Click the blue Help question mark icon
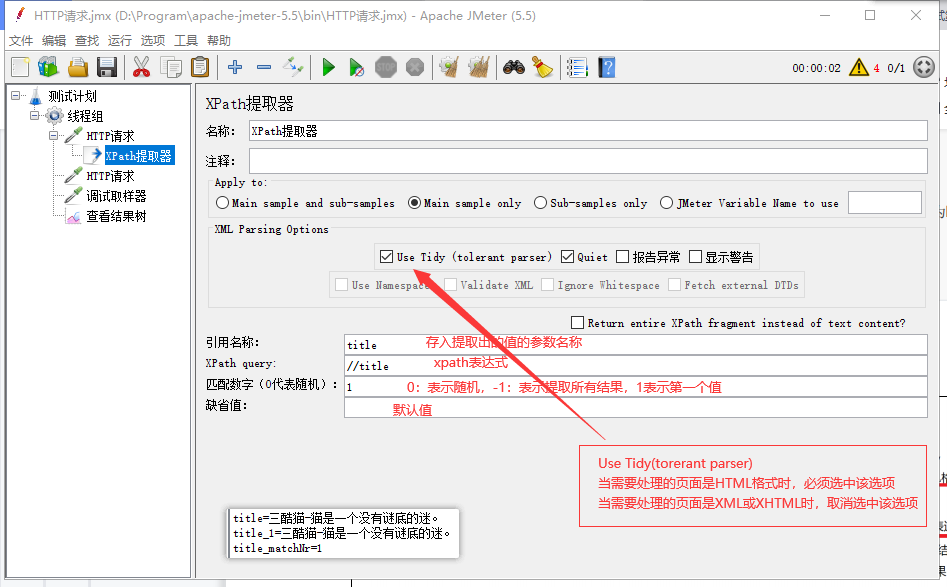This screenshot has height=587, width=947. click(x=606, y=67)
